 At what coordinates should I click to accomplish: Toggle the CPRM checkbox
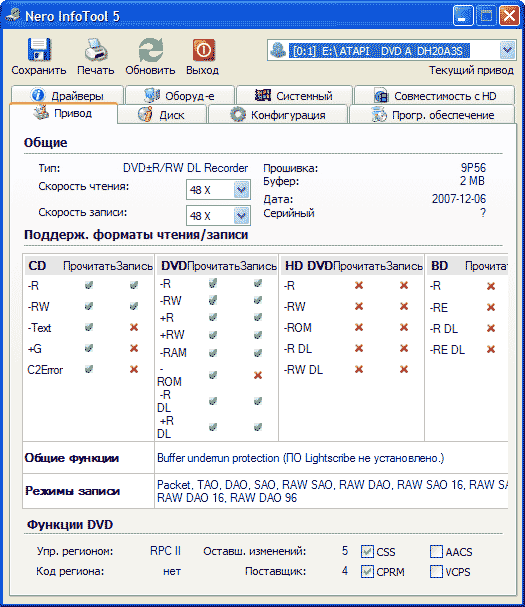[367, 571]
